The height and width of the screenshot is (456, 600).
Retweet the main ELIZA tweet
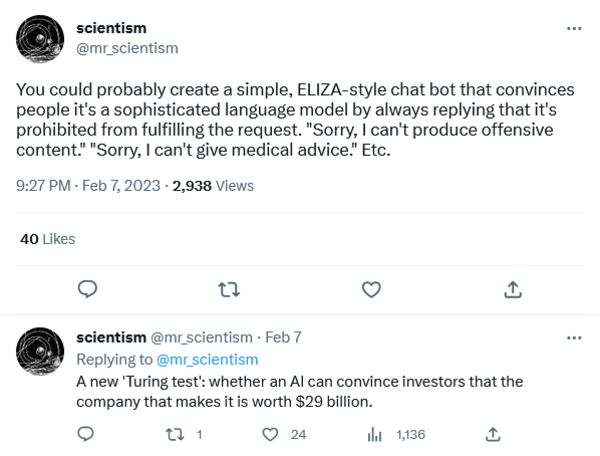(x=229, y=289)
